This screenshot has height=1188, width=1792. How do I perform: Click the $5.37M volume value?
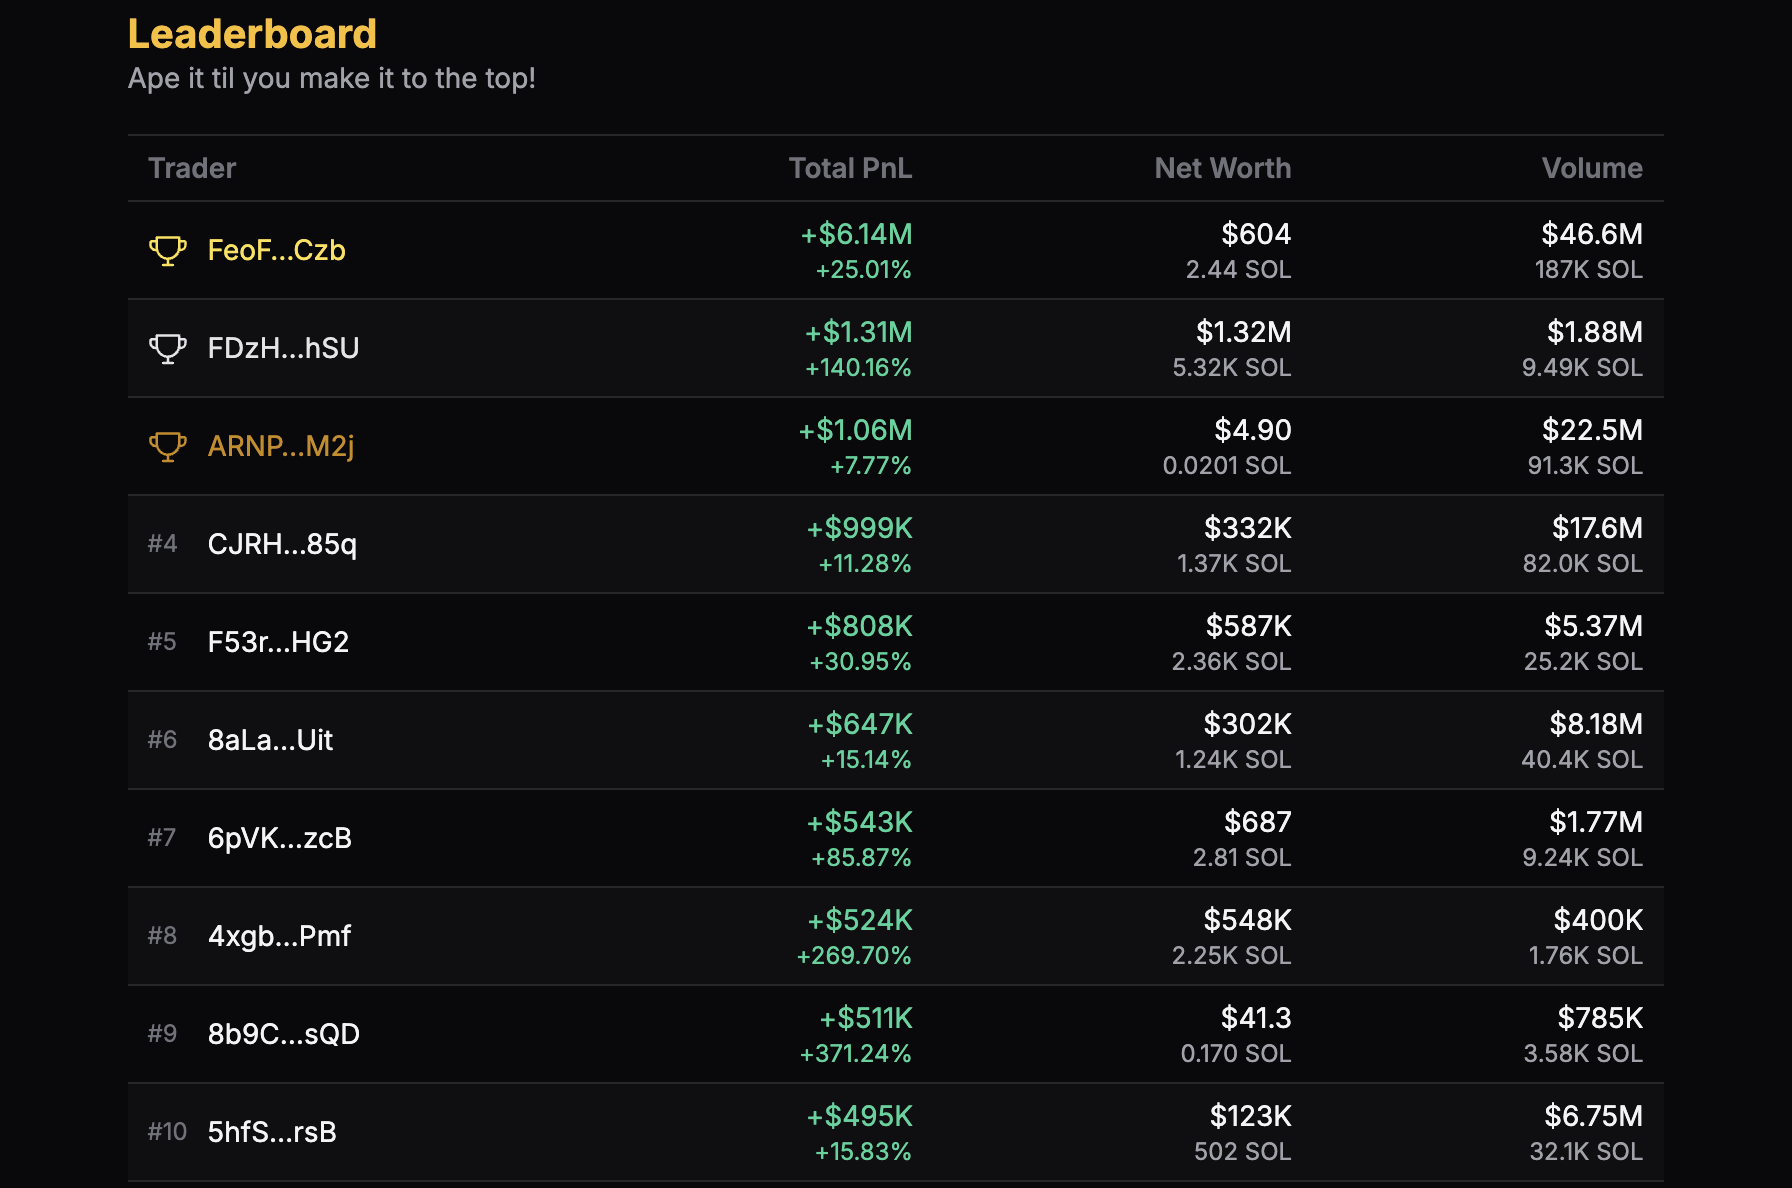point(1594,626)
